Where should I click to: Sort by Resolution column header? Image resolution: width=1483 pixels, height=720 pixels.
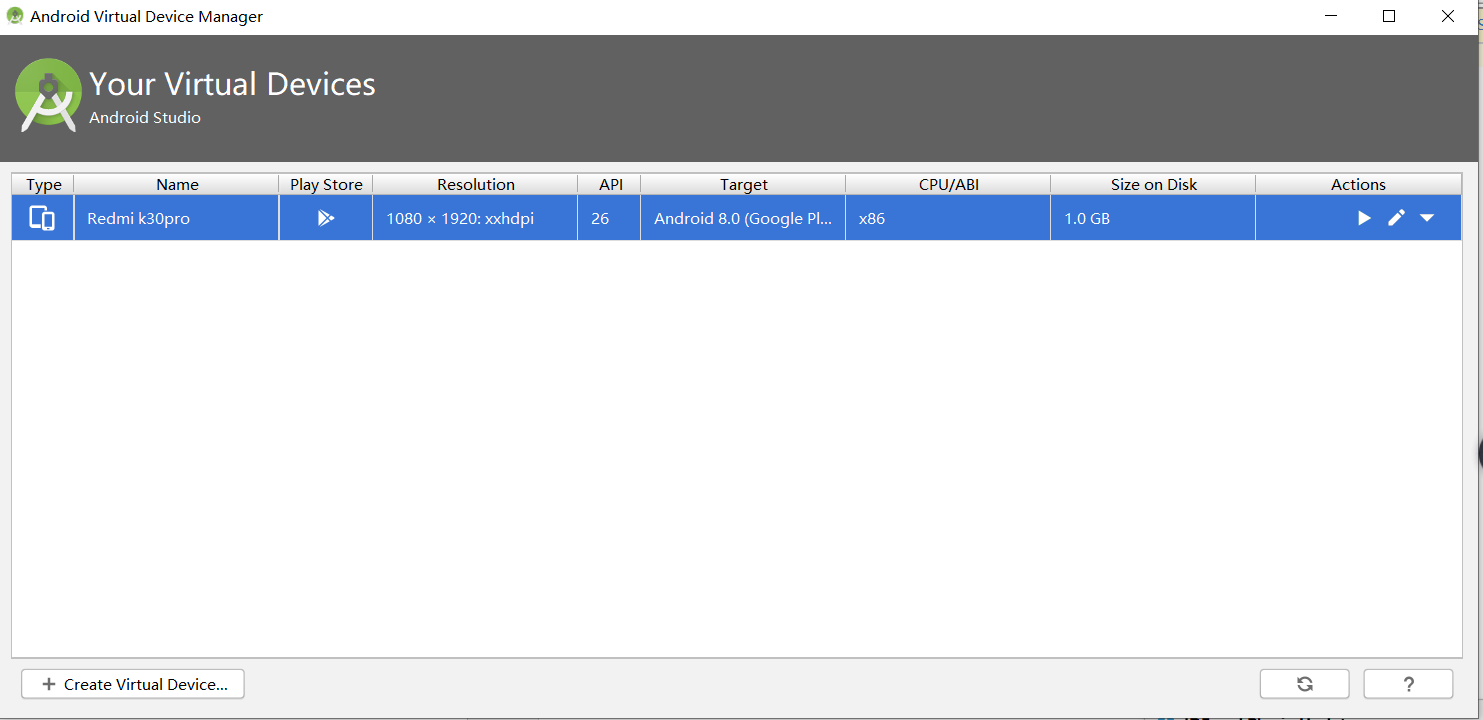click(476, 184)
